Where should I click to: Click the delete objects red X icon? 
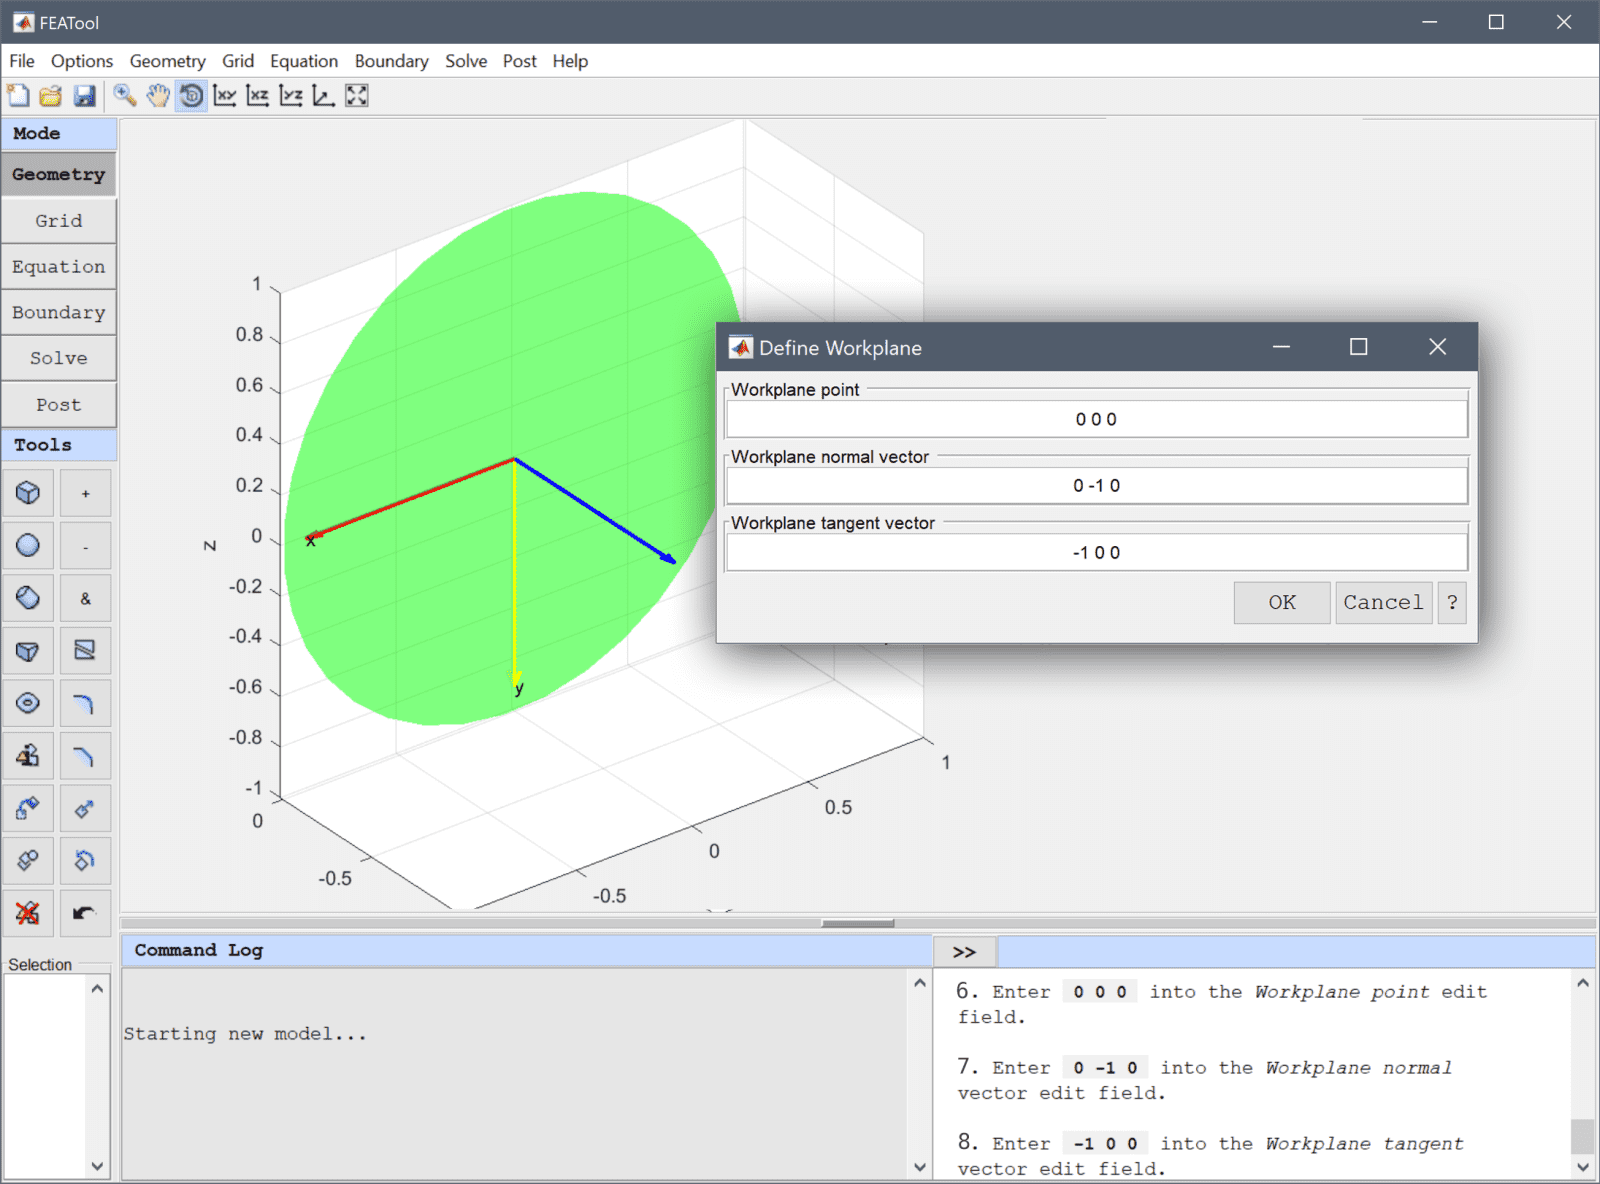click(x=28, y=913)
